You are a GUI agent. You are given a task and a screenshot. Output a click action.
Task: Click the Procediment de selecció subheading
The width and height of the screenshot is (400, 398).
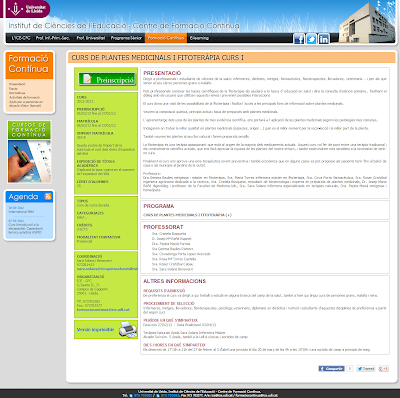(x=169, y=304)
